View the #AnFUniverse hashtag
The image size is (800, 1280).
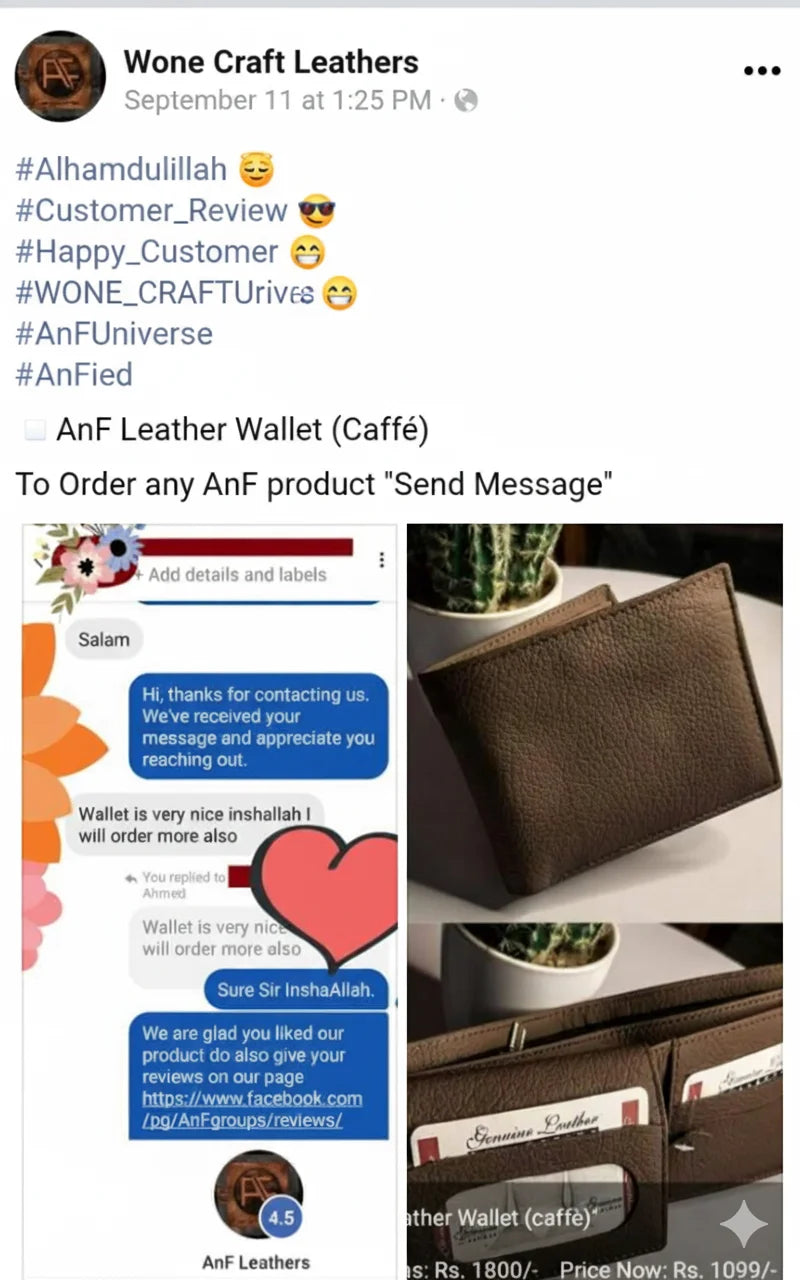pyautogui.click(x=114, y=333)
